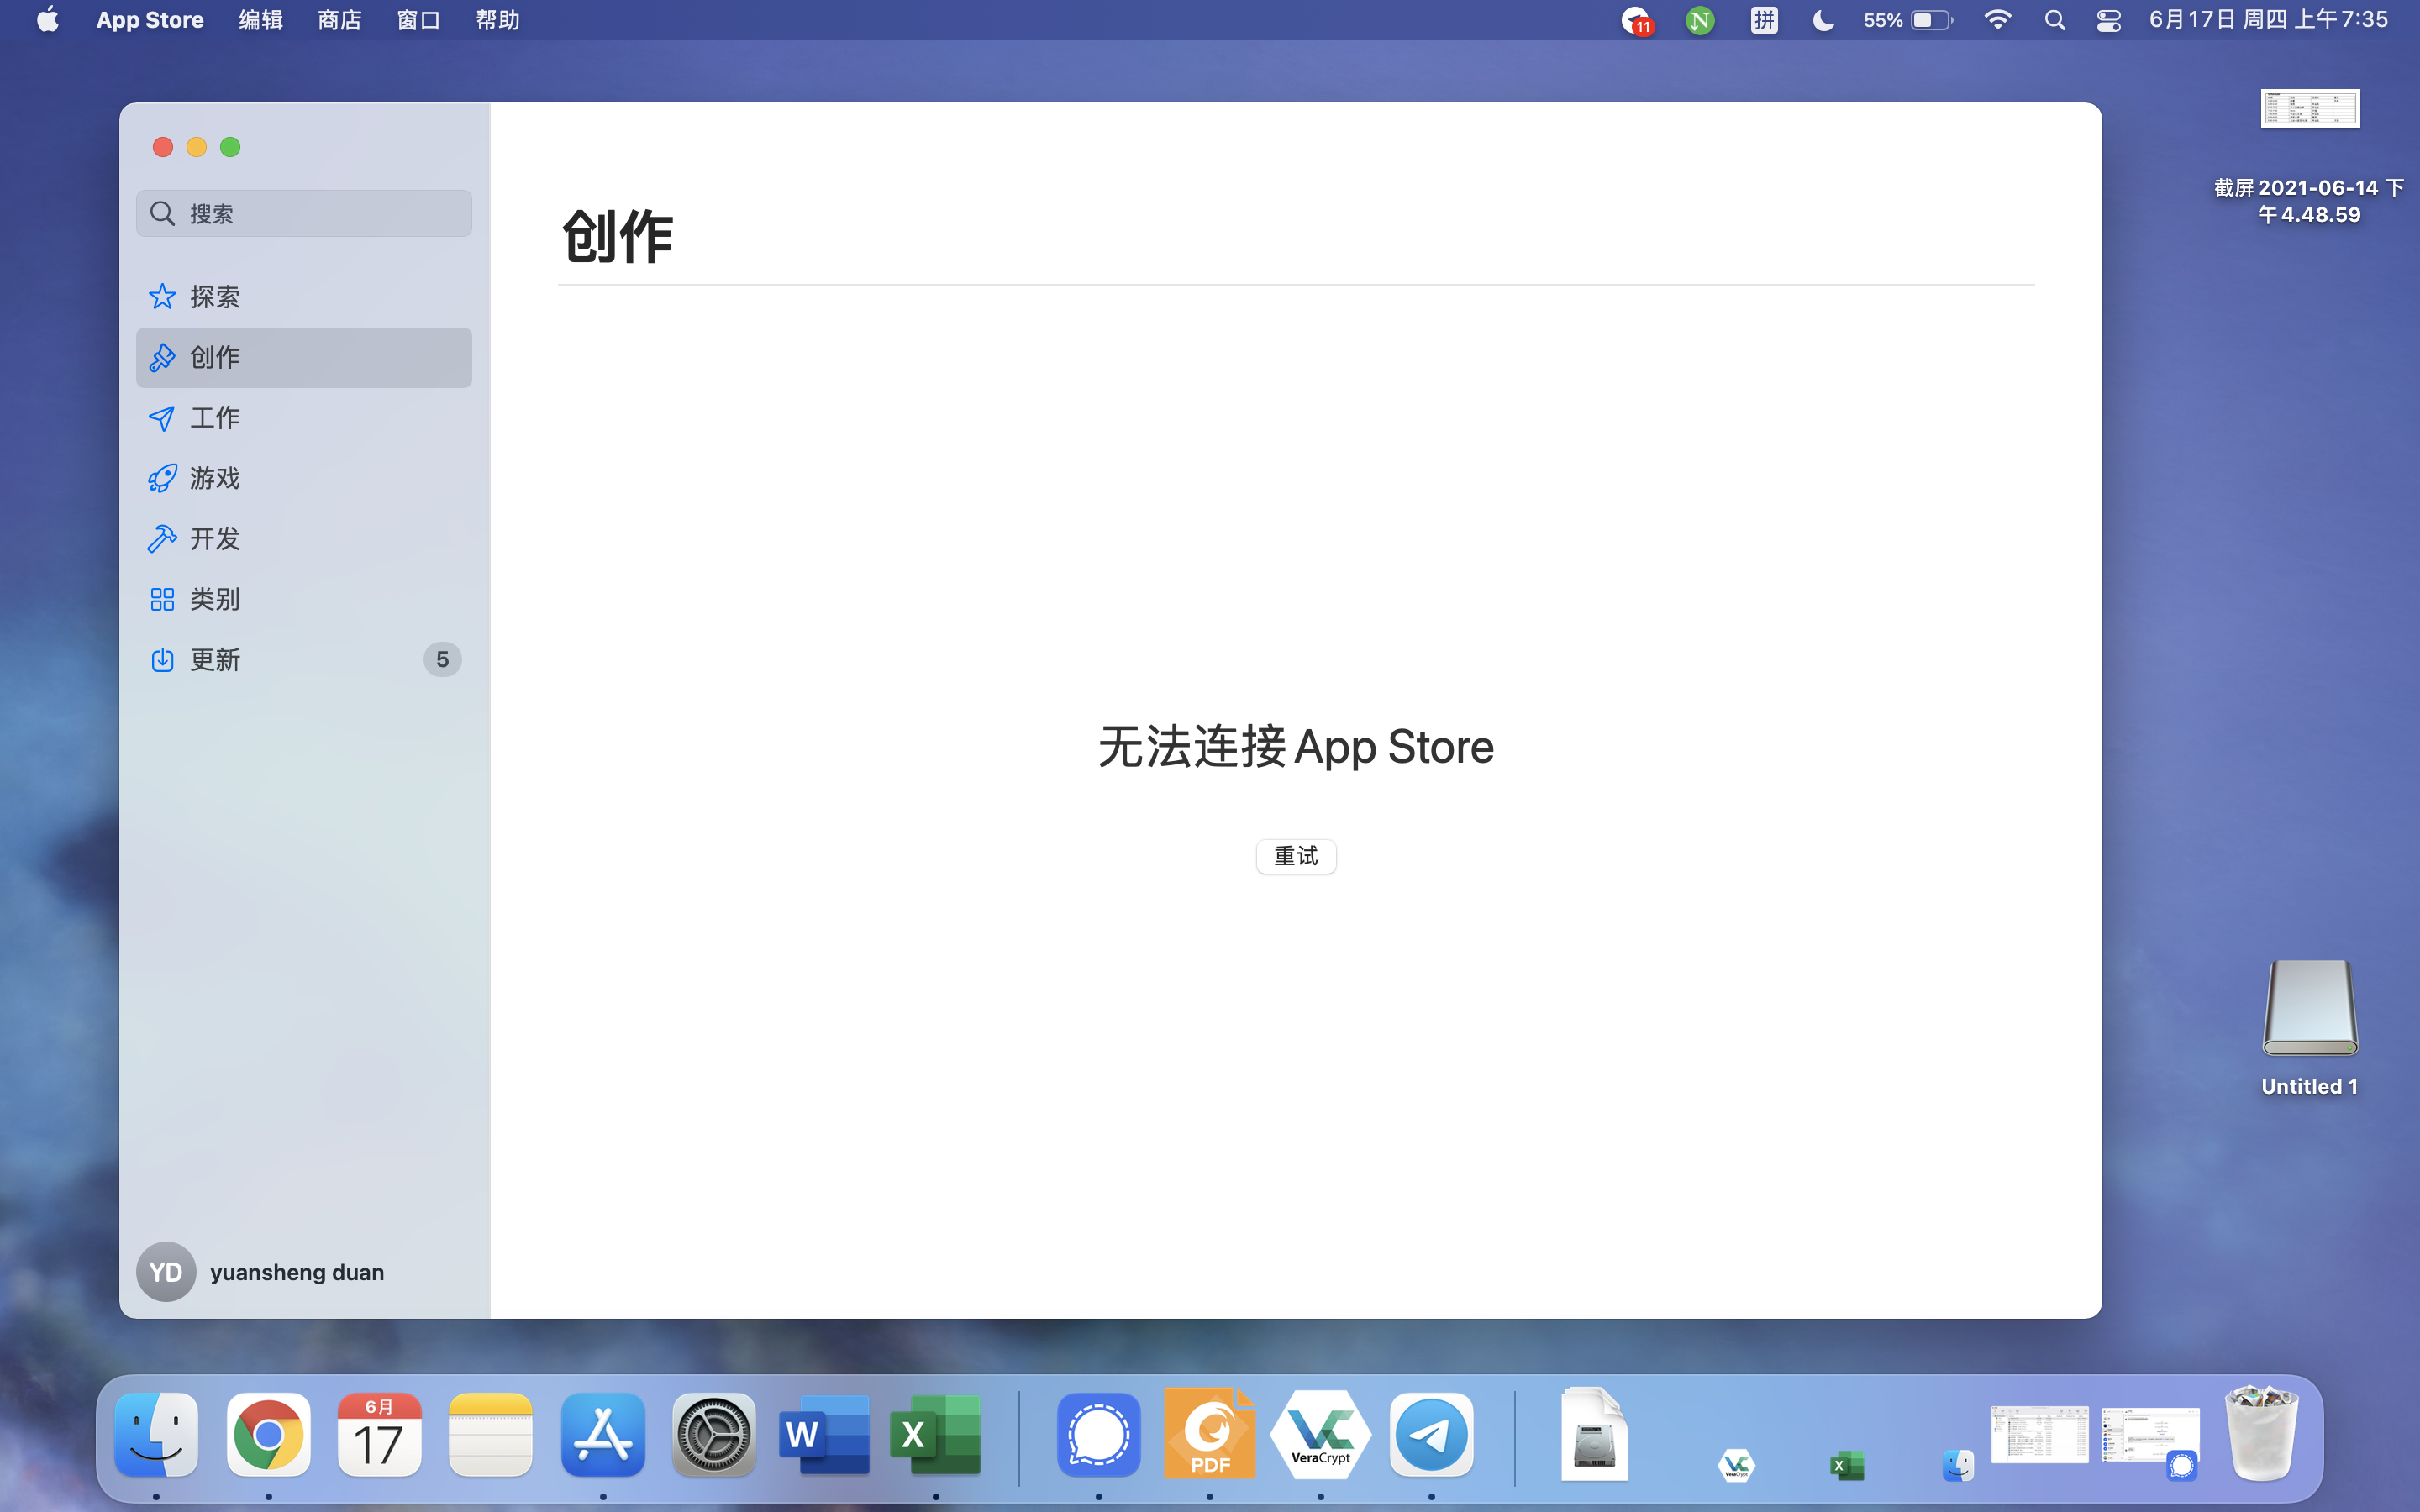This screenshot has width=2420, height=1512.
Task: Switch the 拼 input method in menu bar
Action: pos(1764,20)
